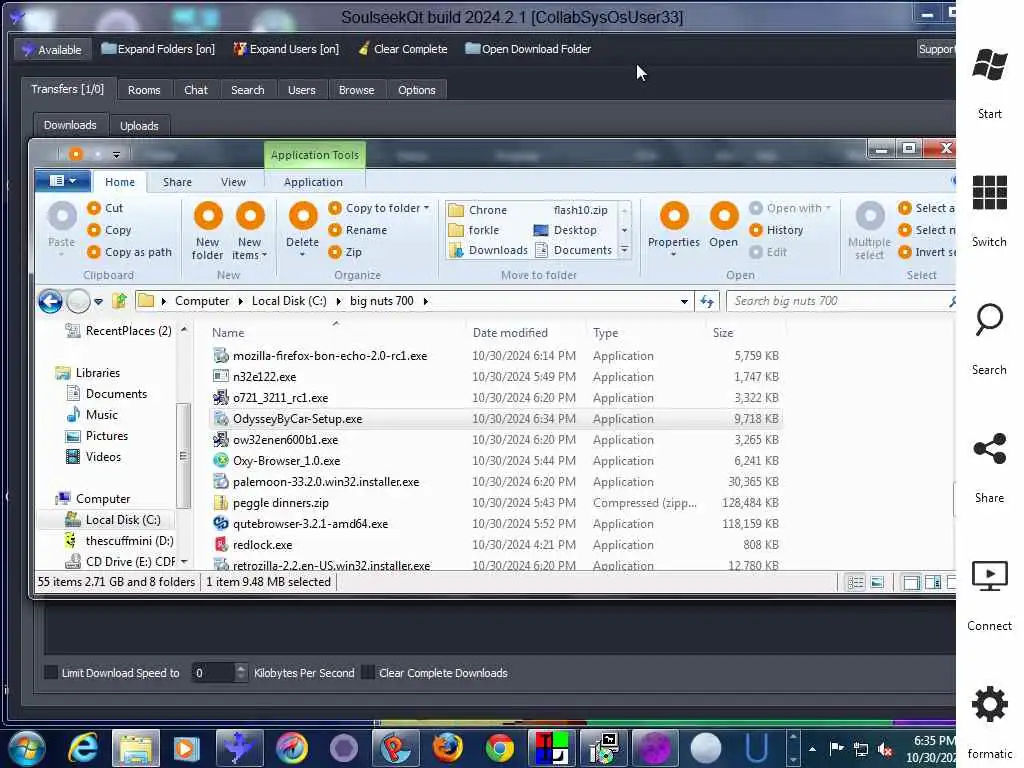The height and width of the screenshot is (768, 1024).
Task: Sort files by Date modified column
Action: 510,332
